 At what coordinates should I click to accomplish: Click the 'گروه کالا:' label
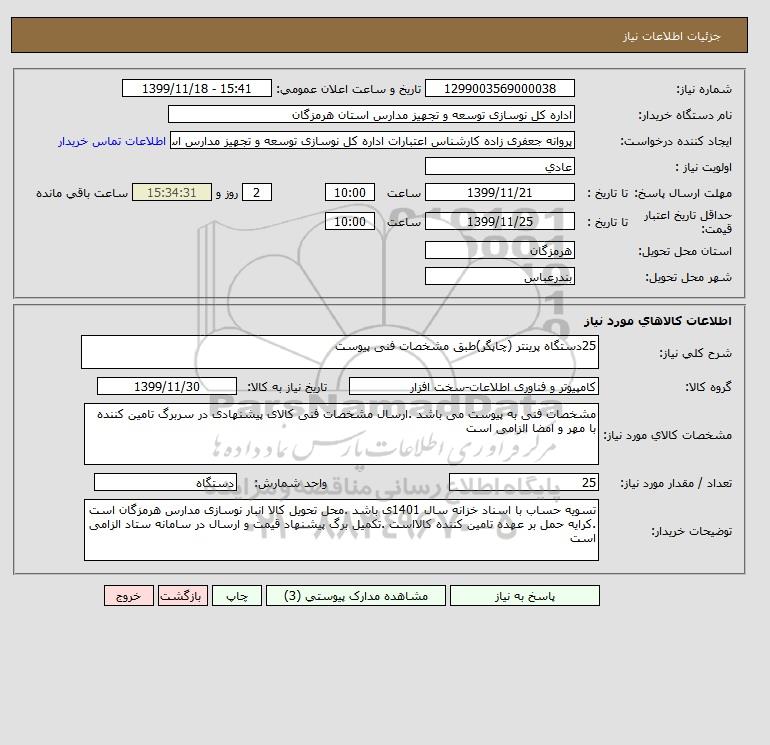[708, 387]
